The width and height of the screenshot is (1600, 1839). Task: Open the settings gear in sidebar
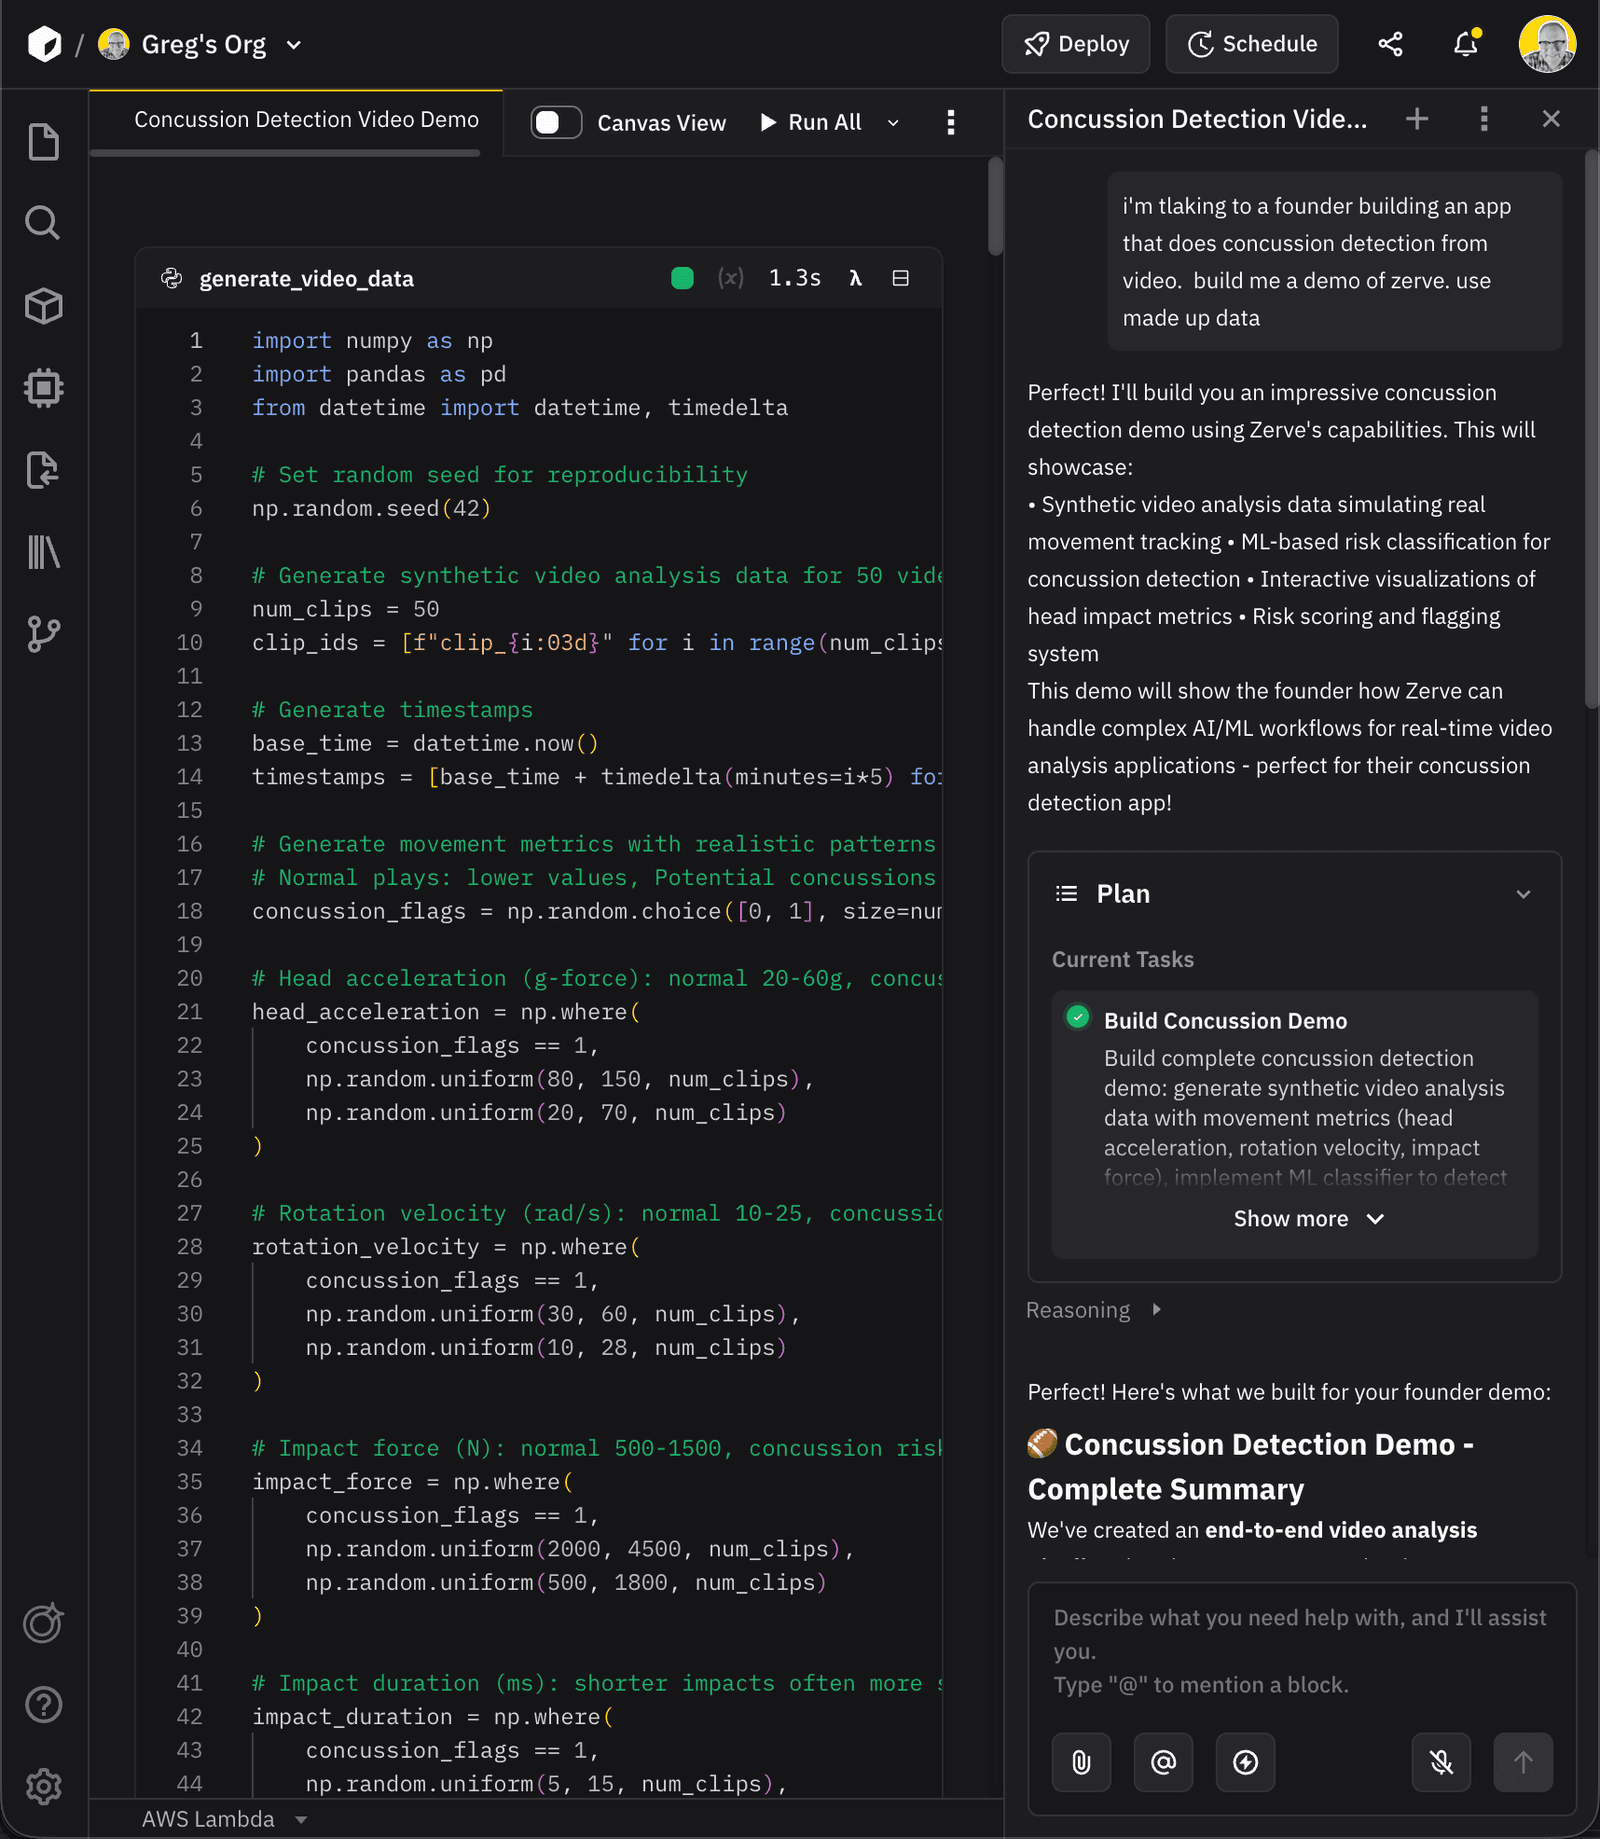[x=43, y=1786]
